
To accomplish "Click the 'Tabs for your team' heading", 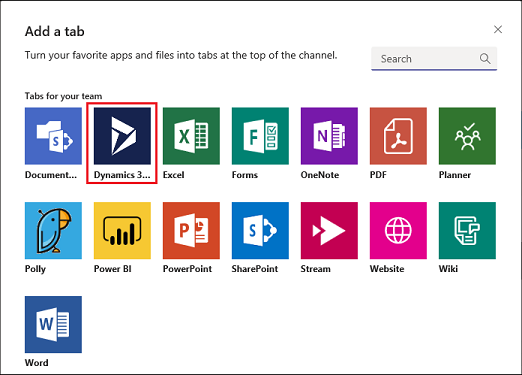I will click(63, 96).
